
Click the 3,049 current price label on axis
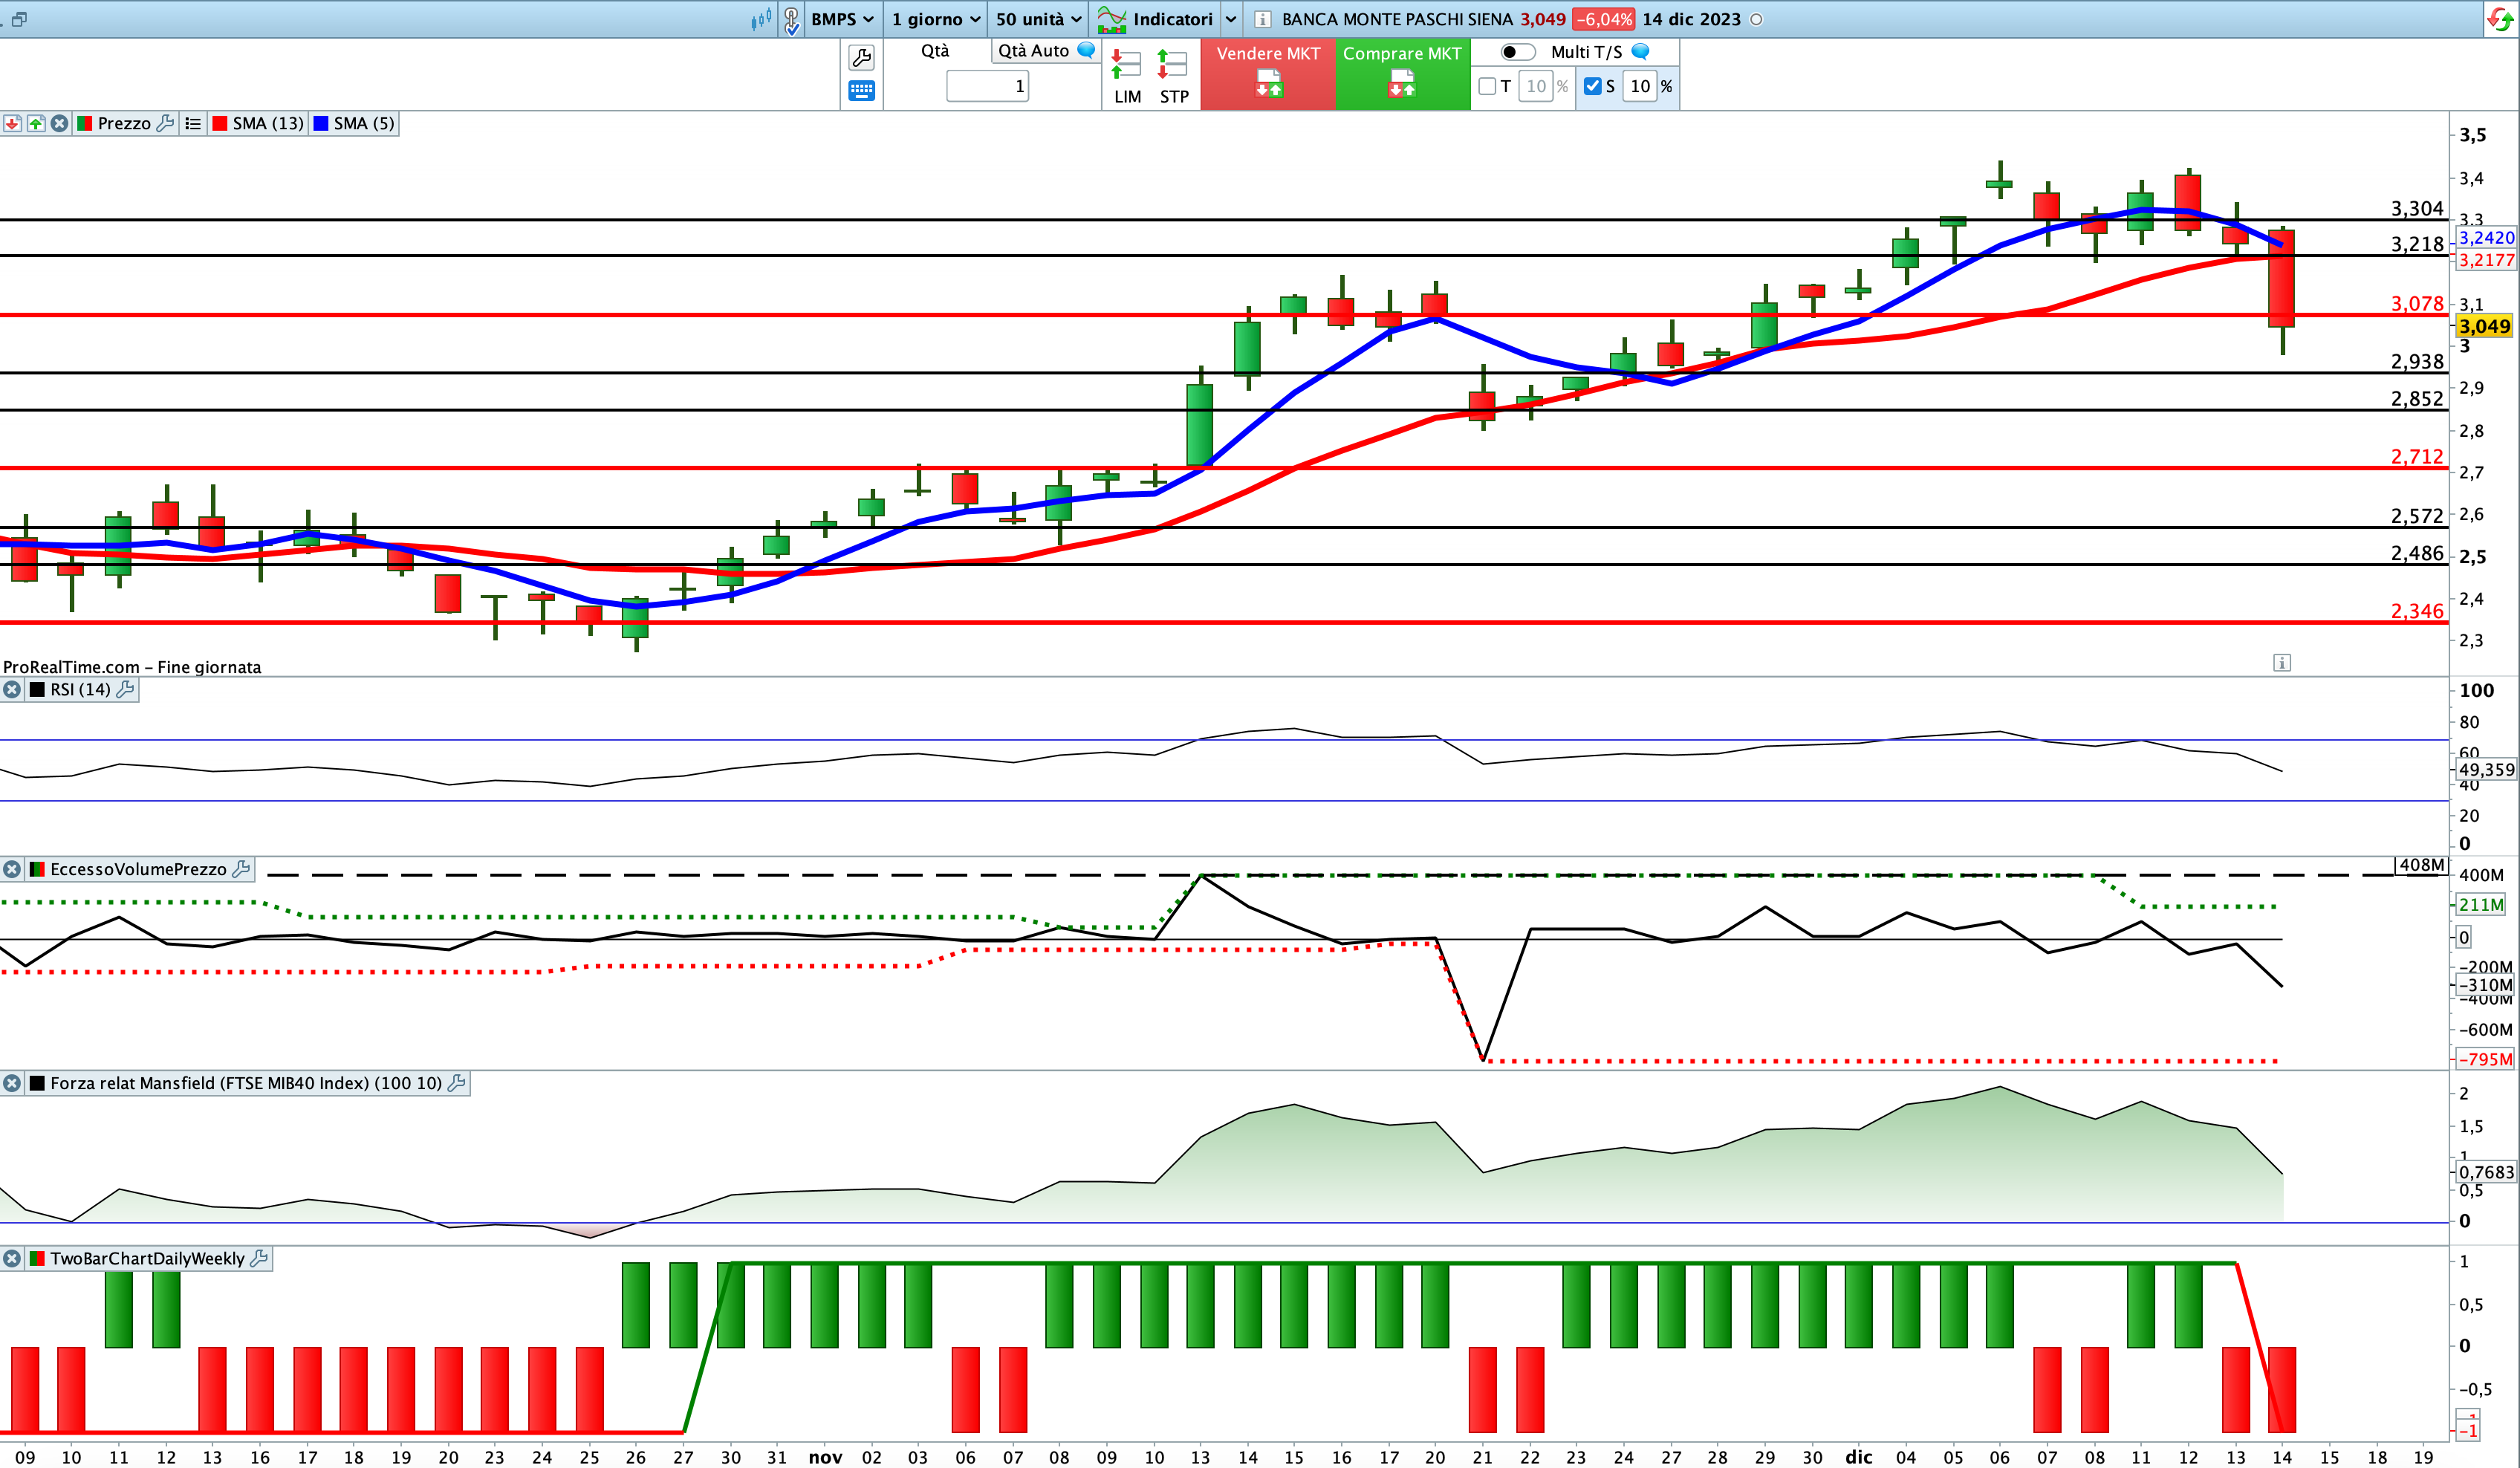click(x=2485, y=326)
